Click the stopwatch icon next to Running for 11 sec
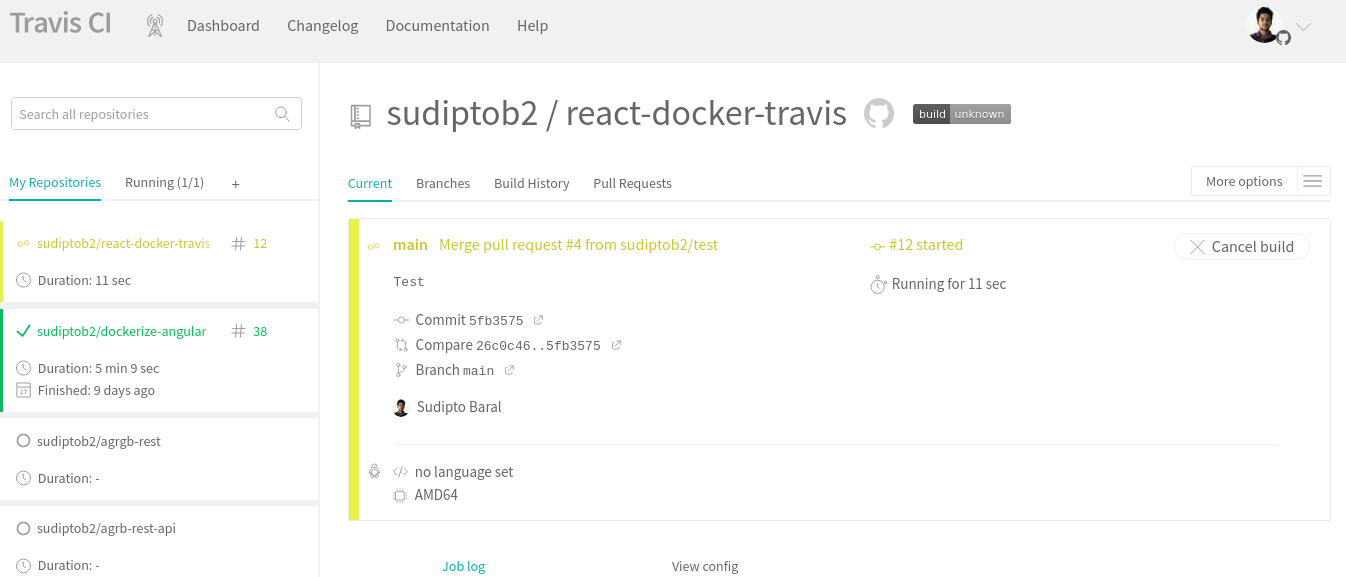1346x577 pixels. 877,283
